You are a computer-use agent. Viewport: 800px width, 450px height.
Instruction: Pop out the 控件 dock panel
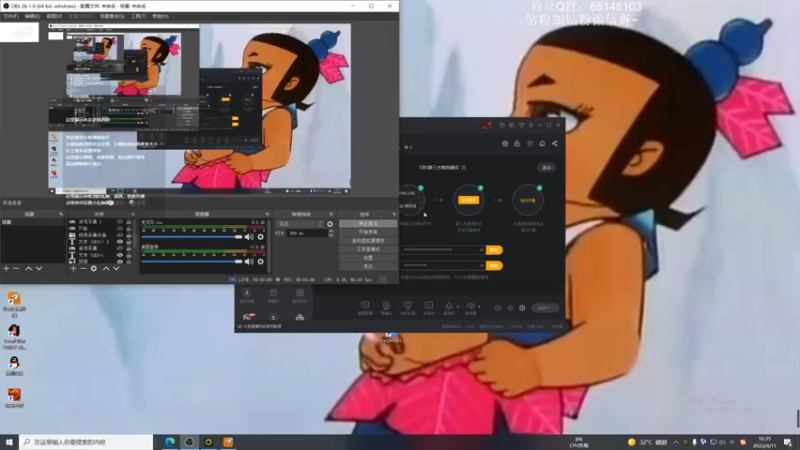[394, 214]
